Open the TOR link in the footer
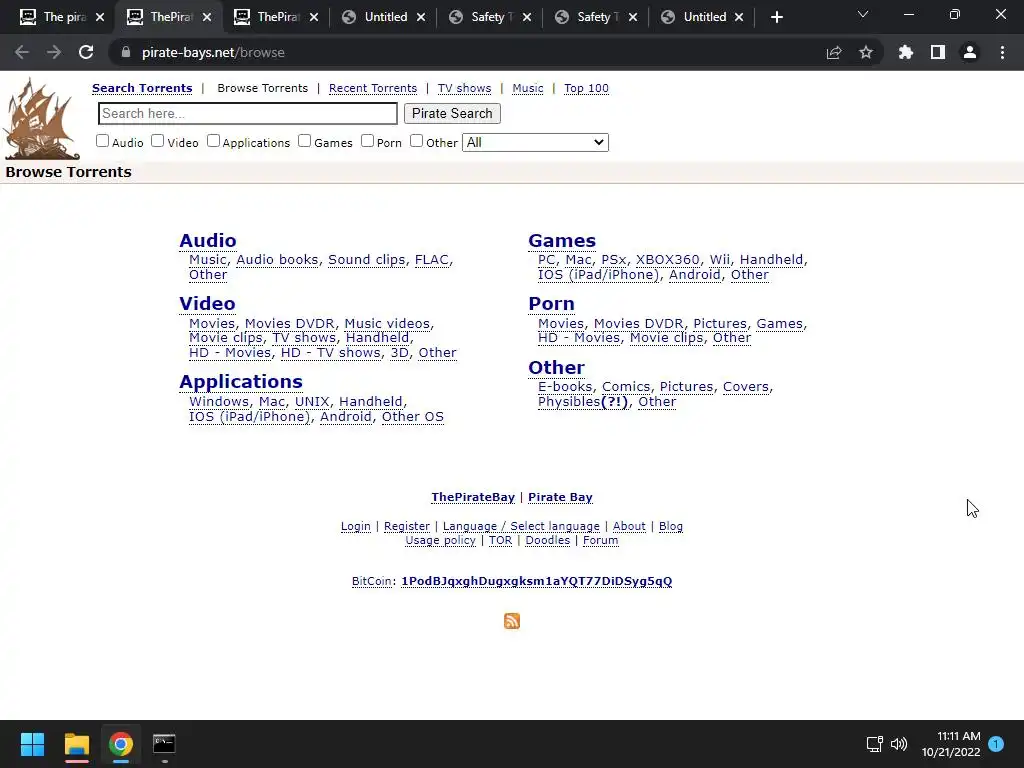Image resolution: width=1024 pixels, height=768 pixels. coord(500,541)
